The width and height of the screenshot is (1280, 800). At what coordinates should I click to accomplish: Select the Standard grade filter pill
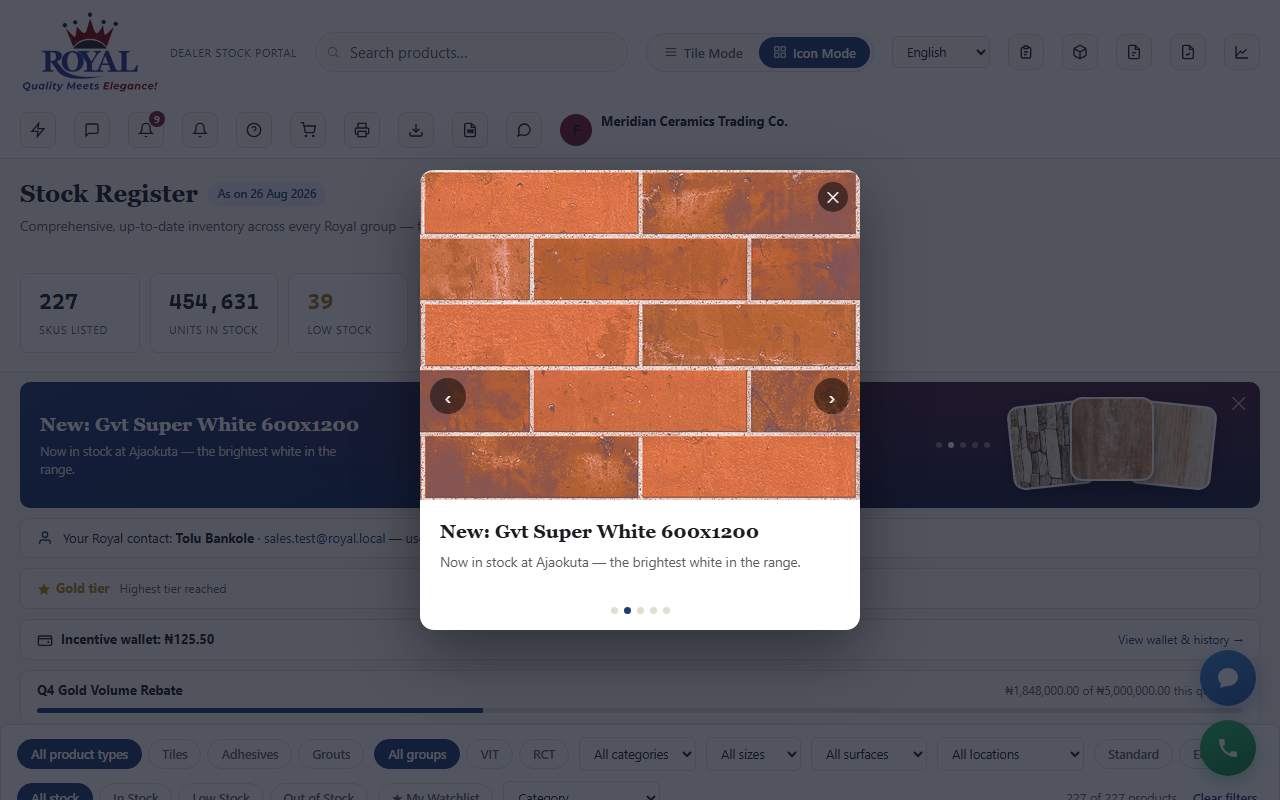pyautogui.click(x=1133, y=754)
